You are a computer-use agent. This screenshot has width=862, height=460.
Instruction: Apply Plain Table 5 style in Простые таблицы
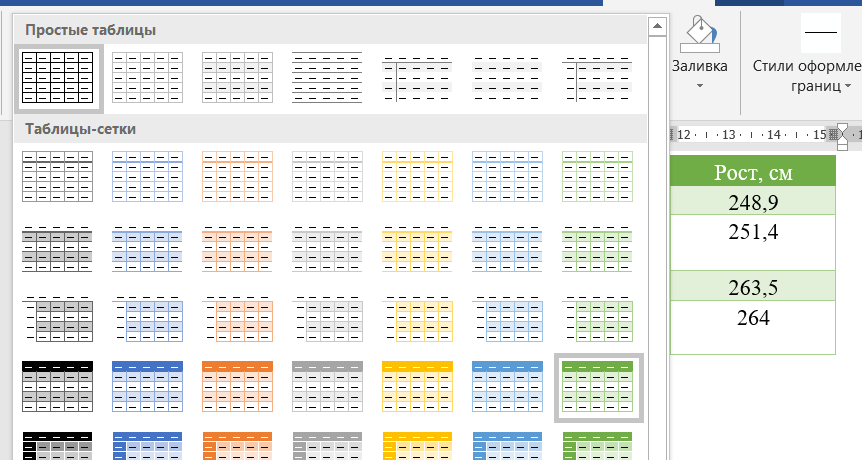coord(598,77)
